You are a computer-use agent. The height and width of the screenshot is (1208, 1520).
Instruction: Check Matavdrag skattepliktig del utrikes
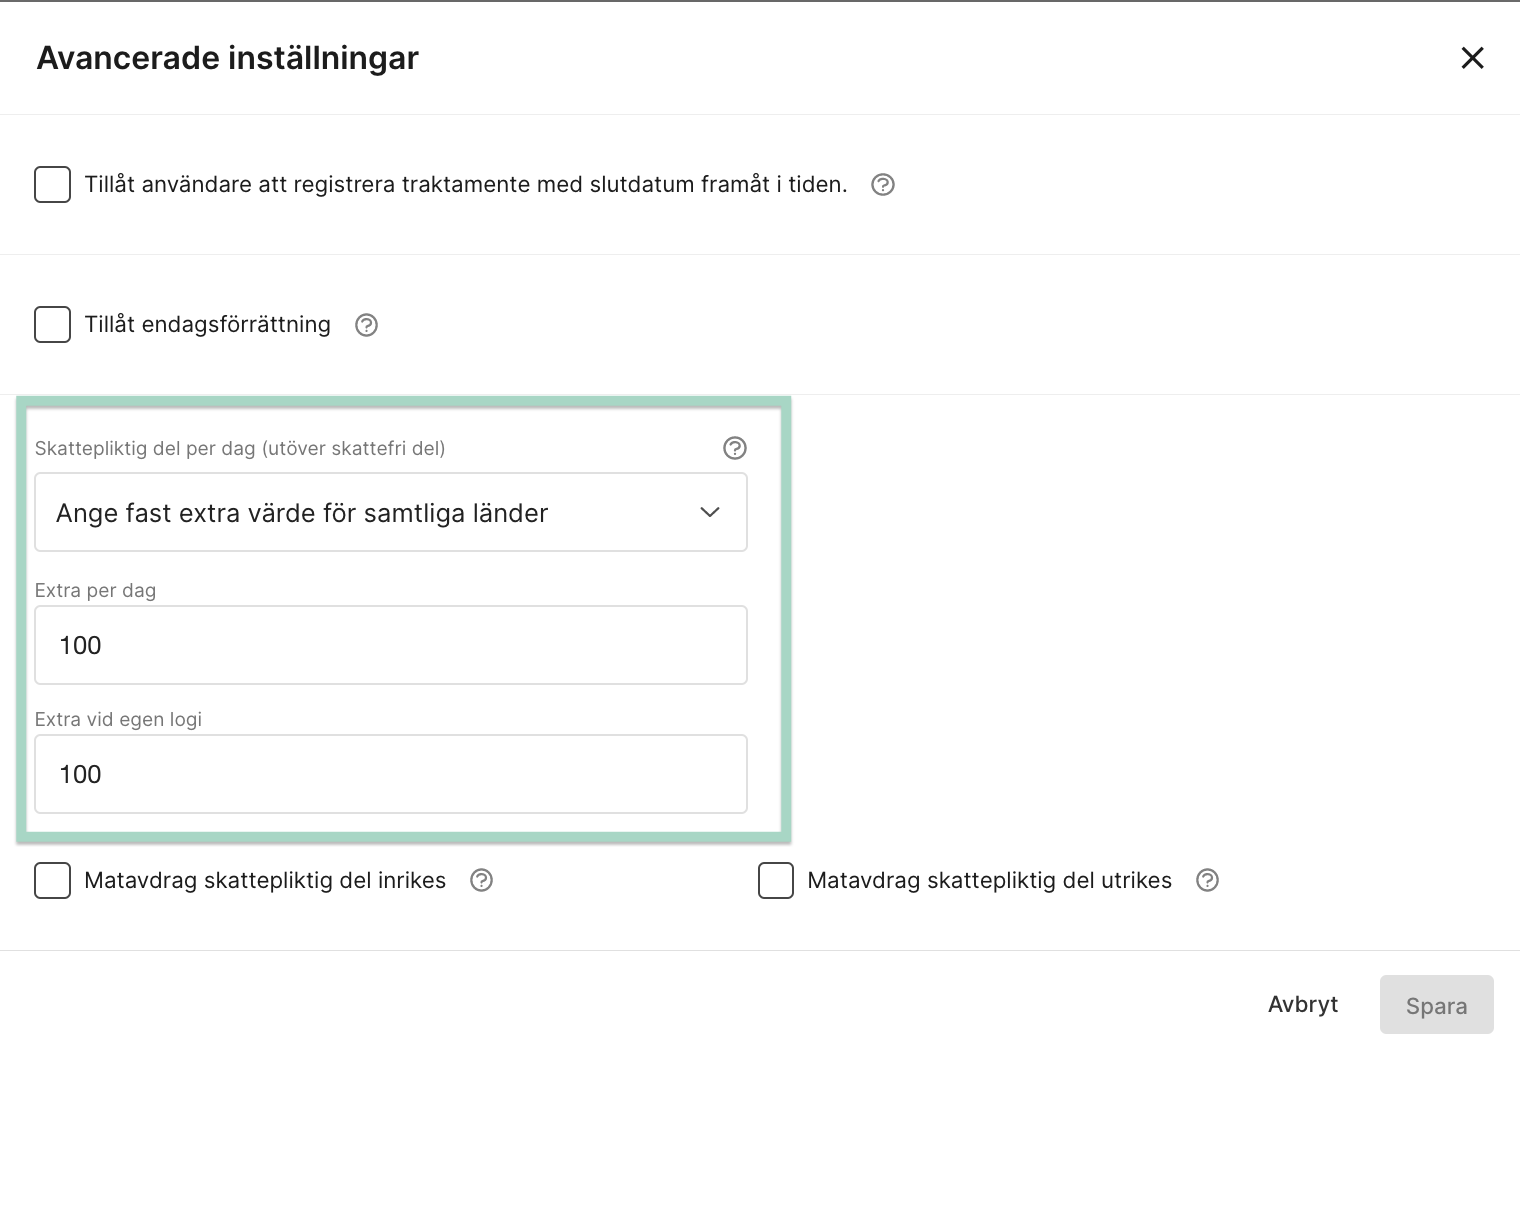776,881
